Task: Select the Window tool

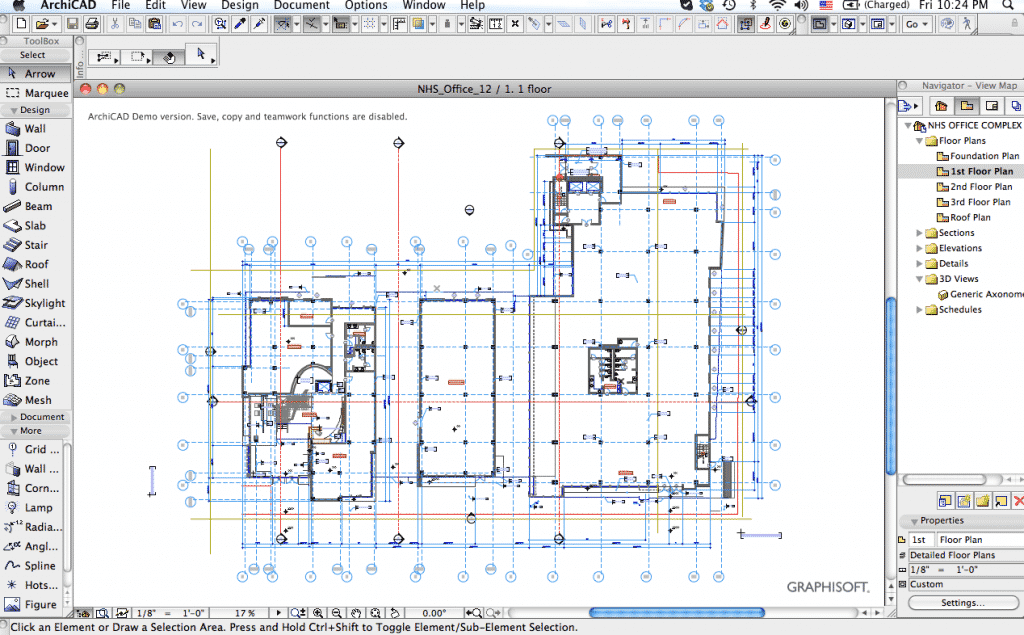Action: click(x=35, y=167)
